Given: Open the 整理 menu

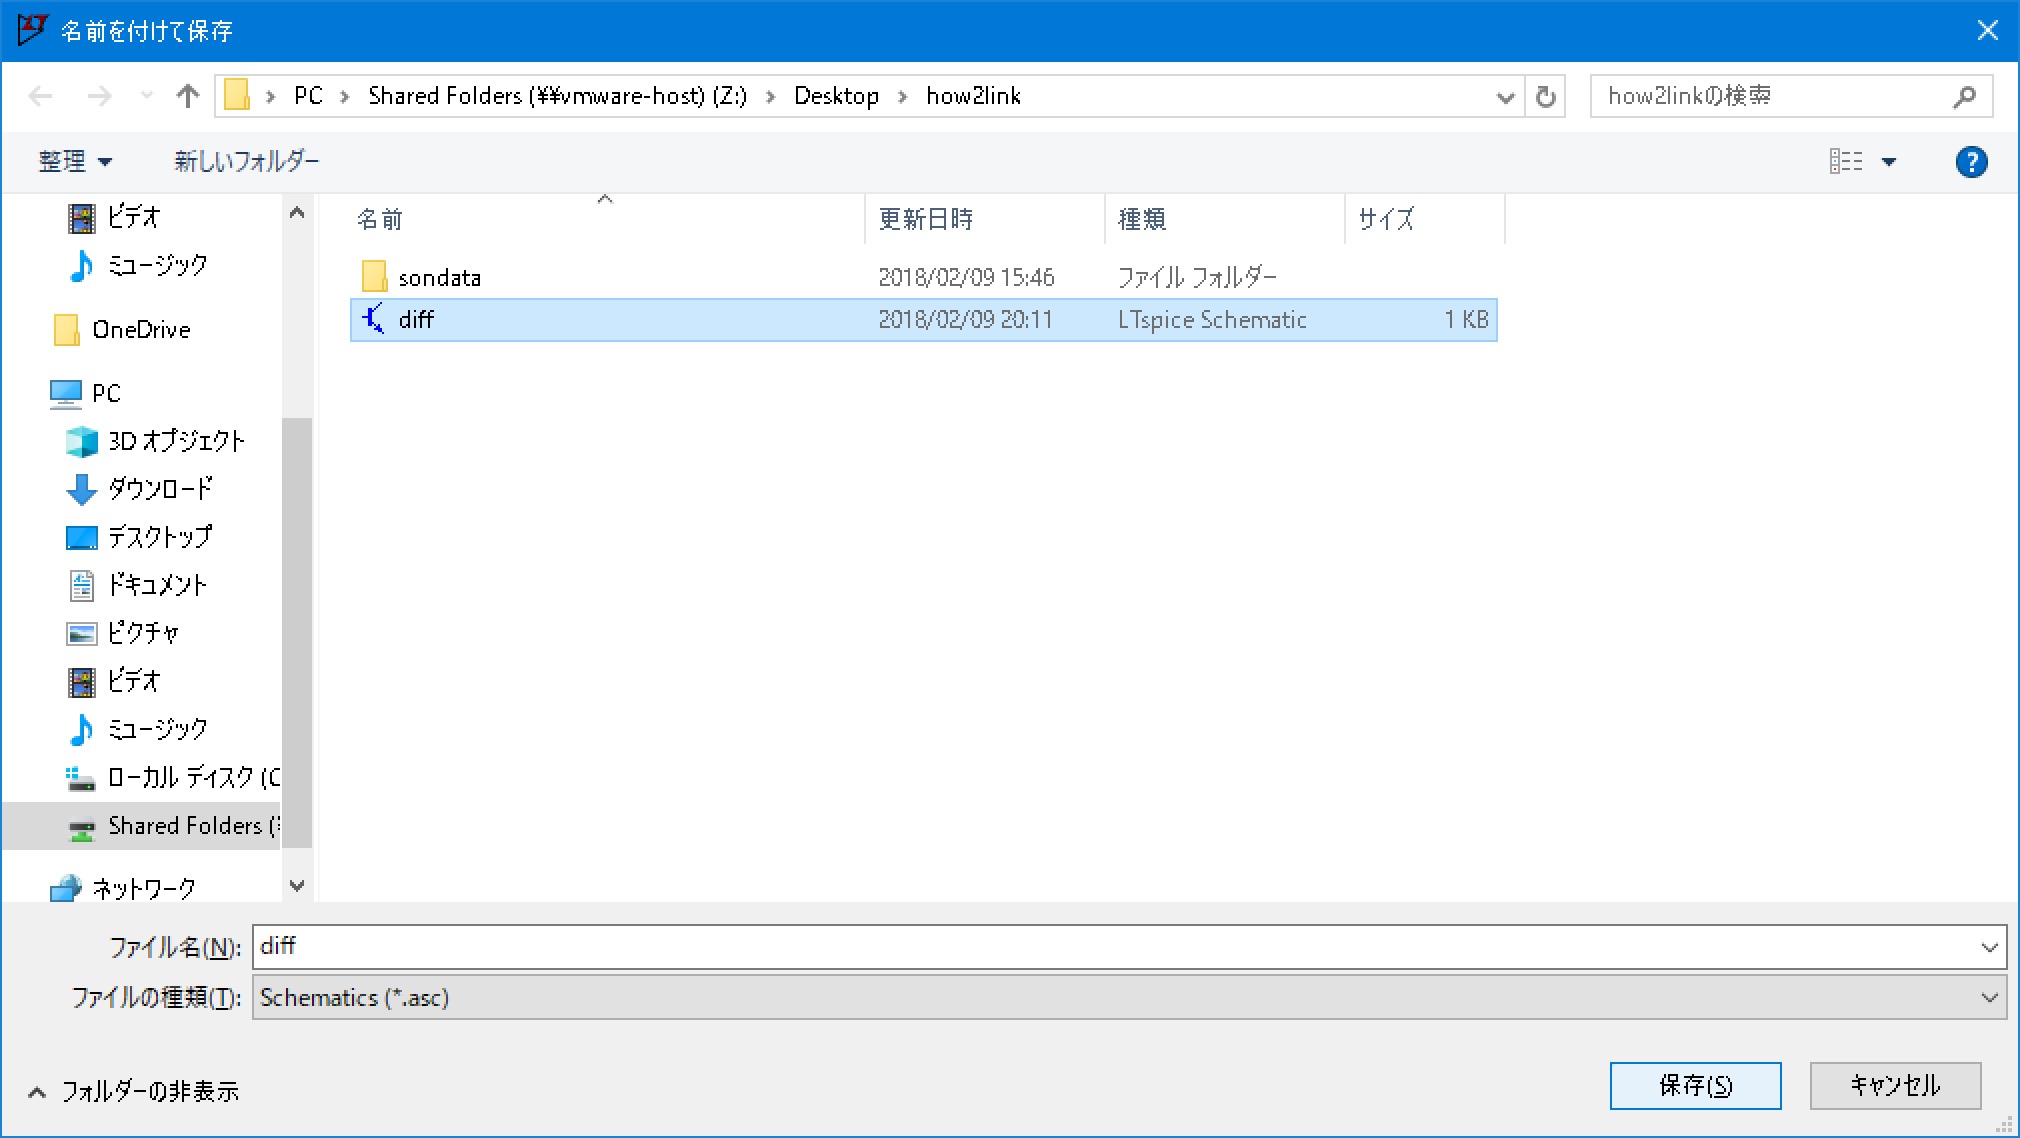Looking at the screenshot, I should (75, 161).
